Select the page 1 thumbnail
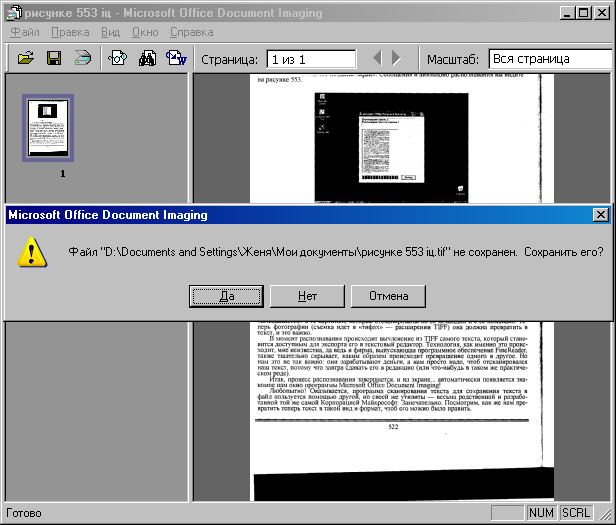Image resolution: width=616 pixels, height=525 pixels. point(48,128)
